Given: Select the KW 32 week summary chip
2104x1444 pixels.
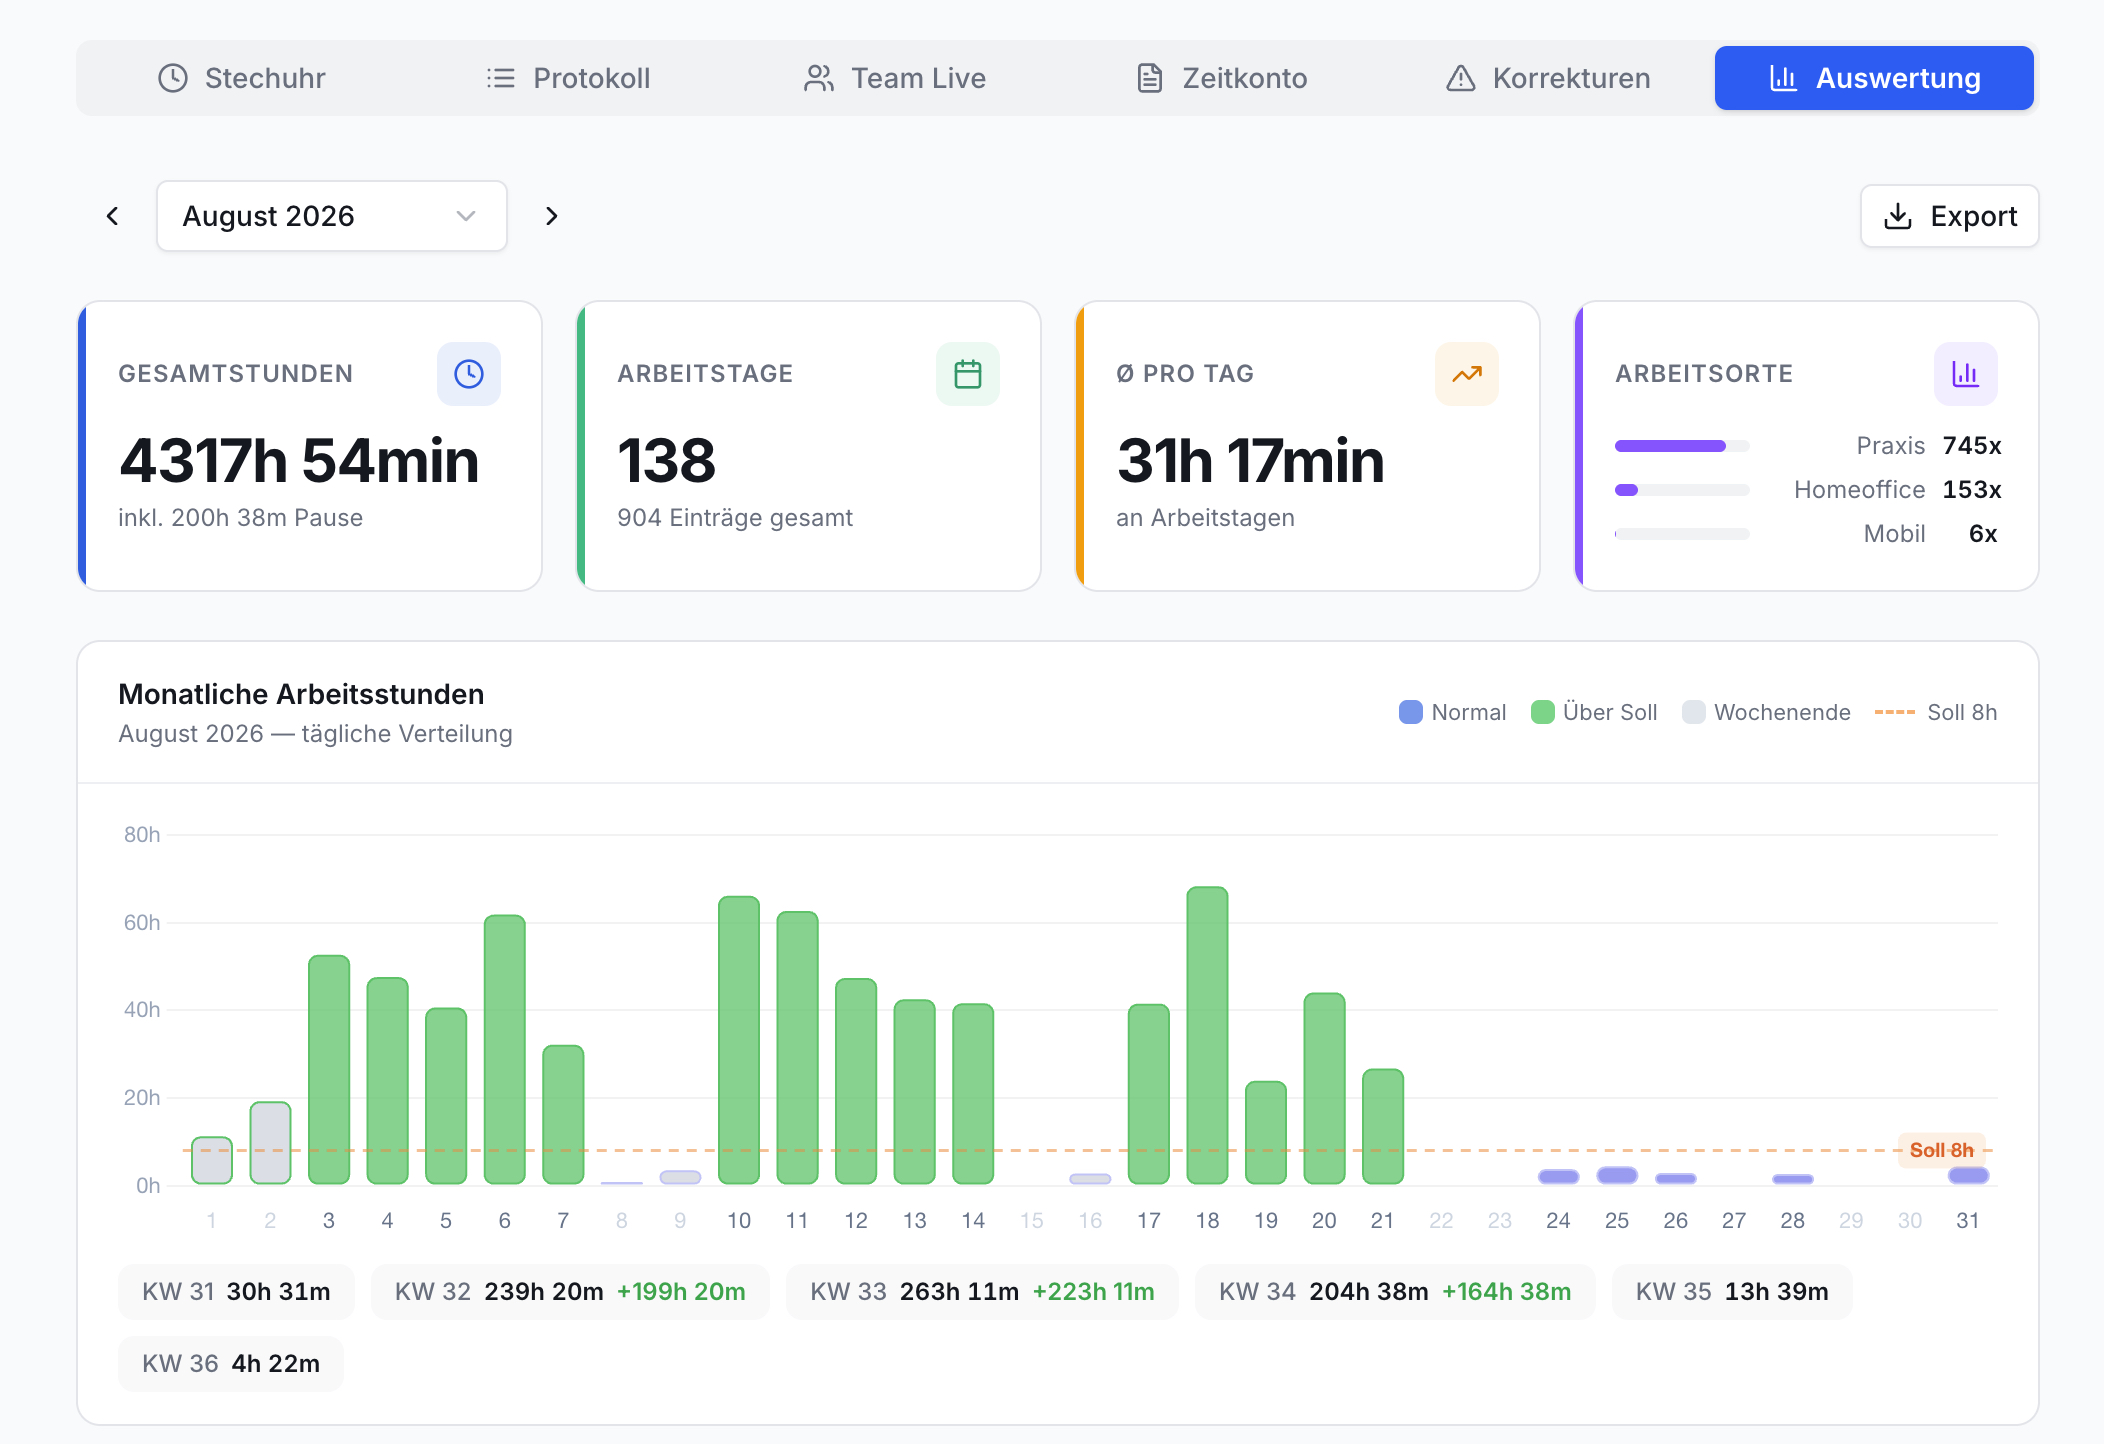Looking at the screenshot, I should (570, 1292).
